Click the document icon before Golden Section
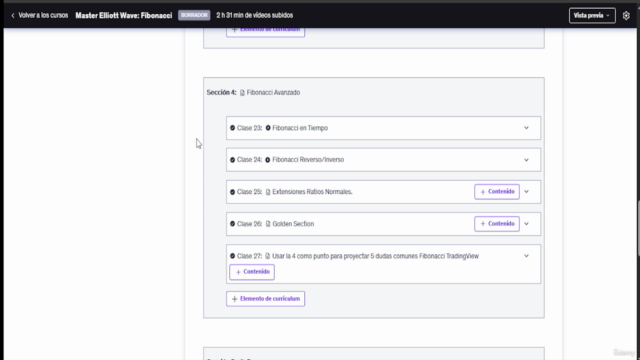 tap(268, 224)
